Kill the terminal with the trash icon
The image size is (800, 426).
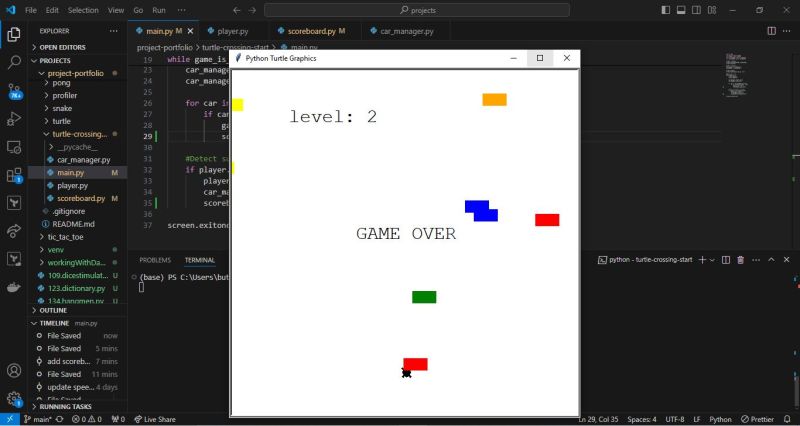[741, 260]
